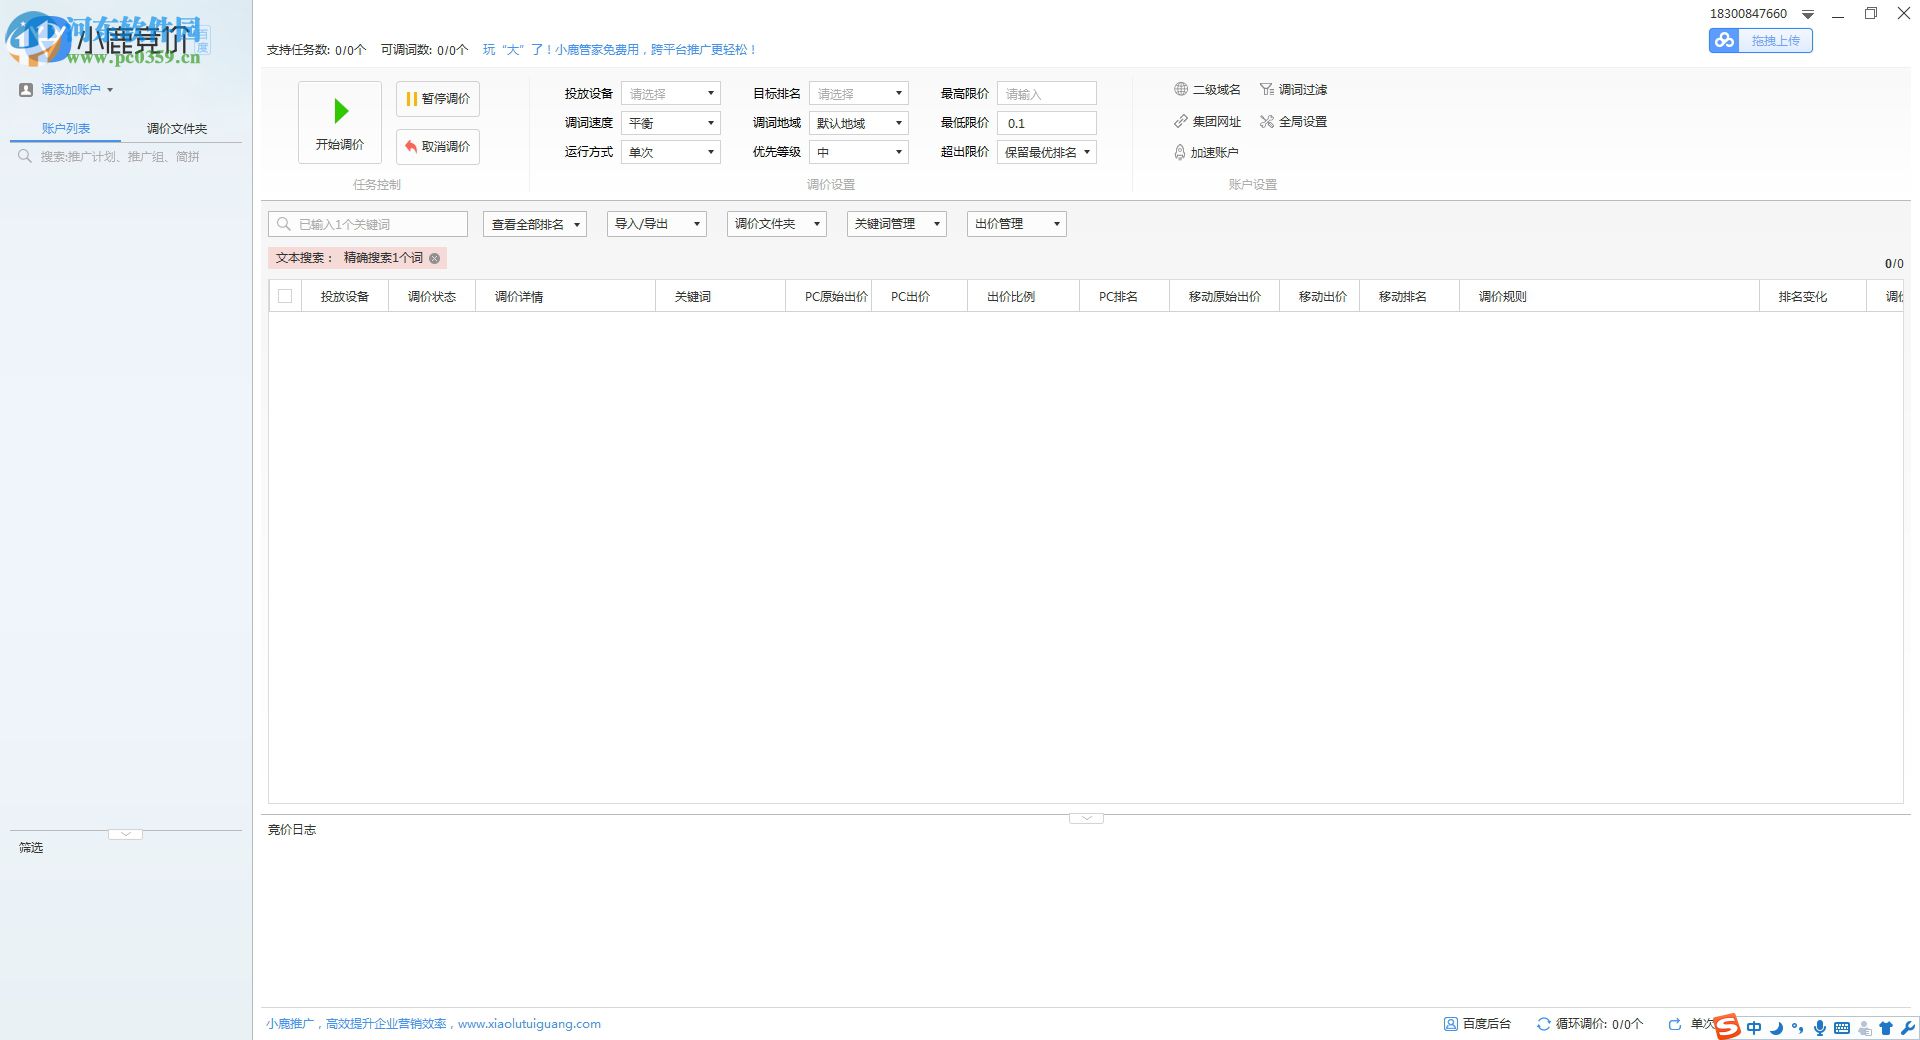This screenshot has height=1040, width=1920.
Task: Click the keyword search input box
Action: tap(367, 224)
